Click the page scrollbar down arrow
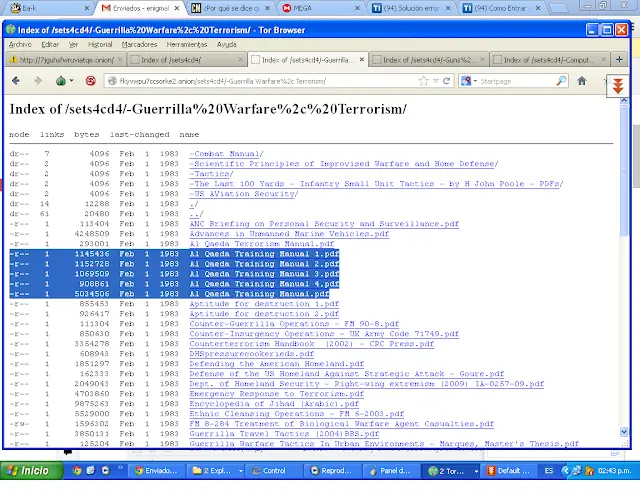This screenshot has height=500, width=640. [x=624, y=431]
